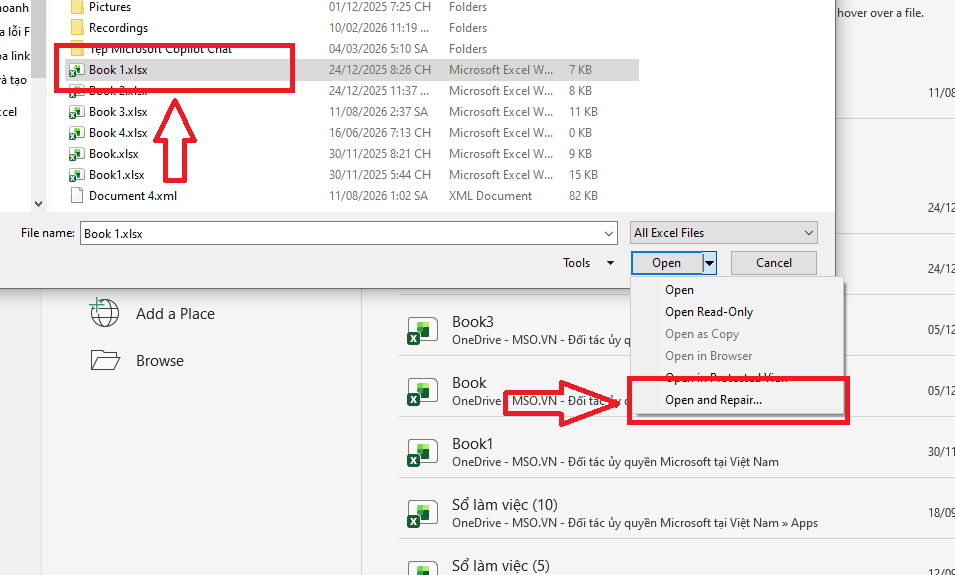Click date 16/06/2026 7:13 CH
The height and width of the screenshot is (575, 955).
pyautogui.click(x=379, y=133)
